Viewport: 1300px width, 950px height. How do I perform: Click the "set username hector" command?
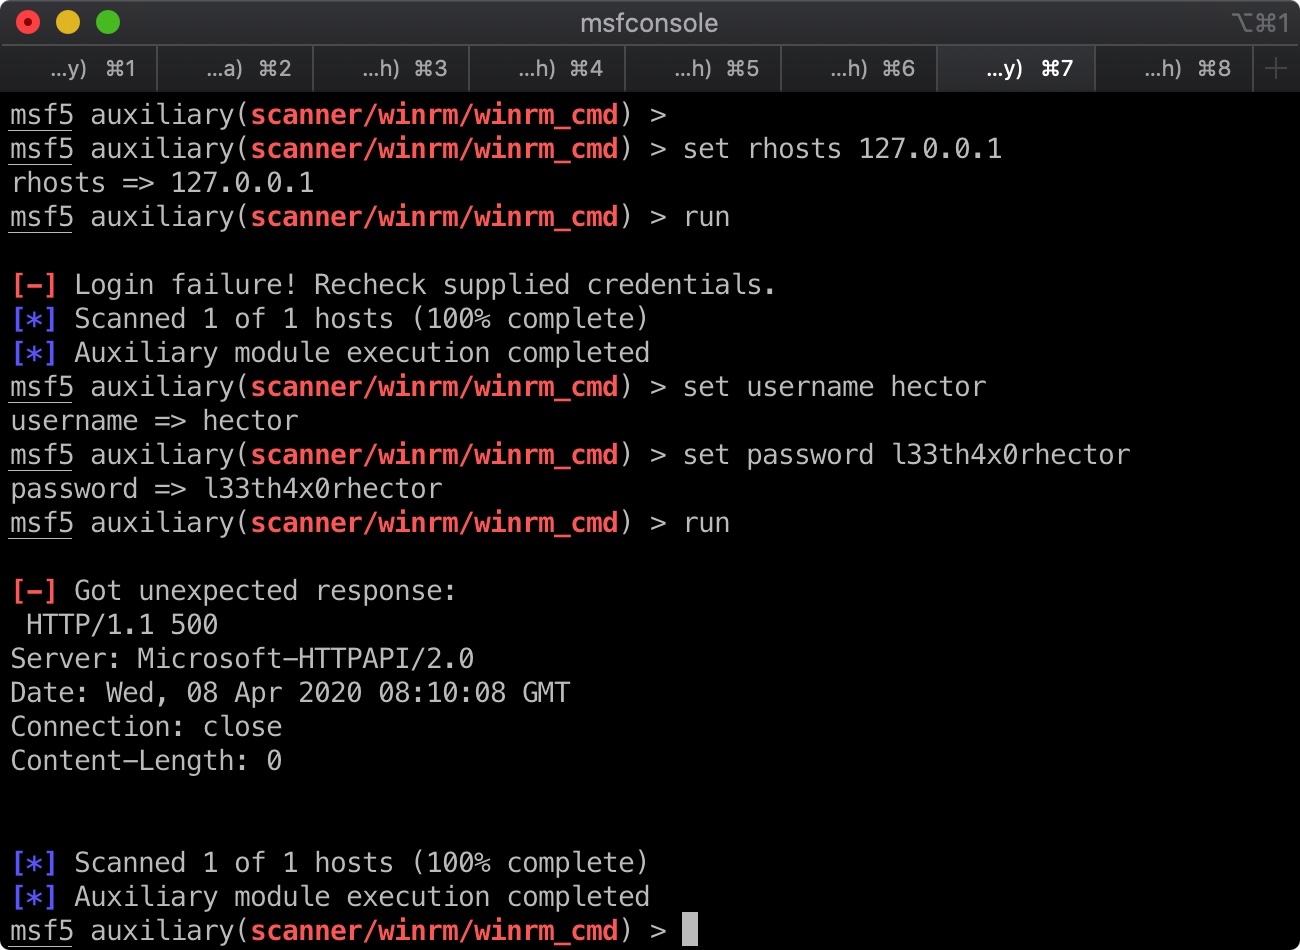834,387
